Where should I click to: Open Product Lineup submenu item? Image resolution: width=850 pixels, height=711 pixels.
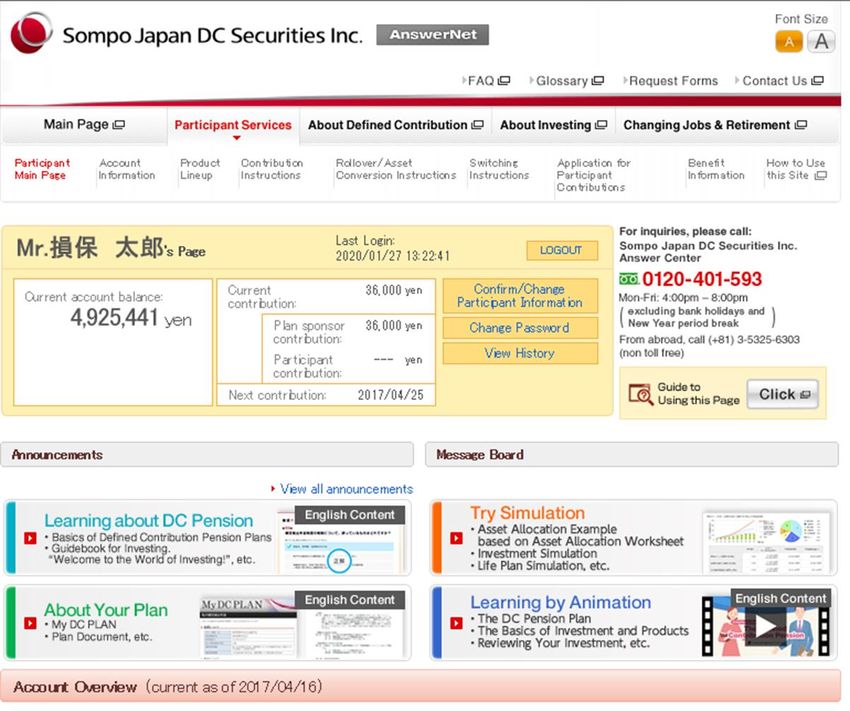coord(199,169)
